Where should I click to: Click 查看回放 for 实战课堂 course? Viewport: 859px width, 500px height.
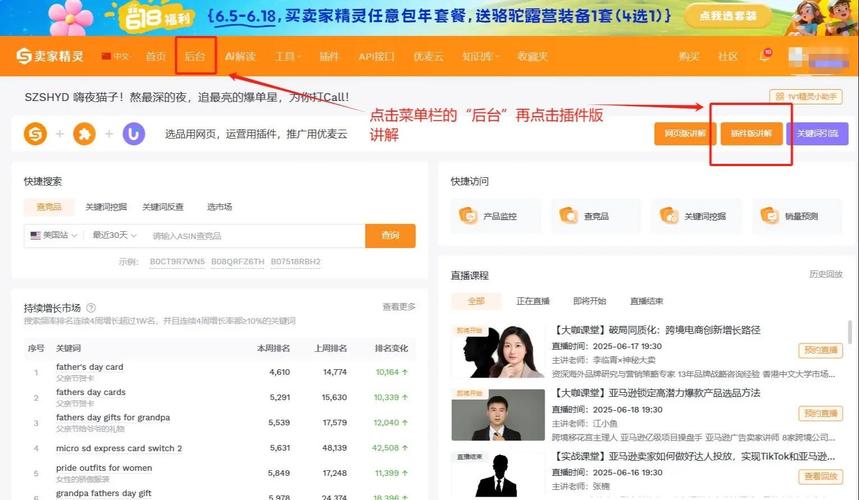(820, 476)
